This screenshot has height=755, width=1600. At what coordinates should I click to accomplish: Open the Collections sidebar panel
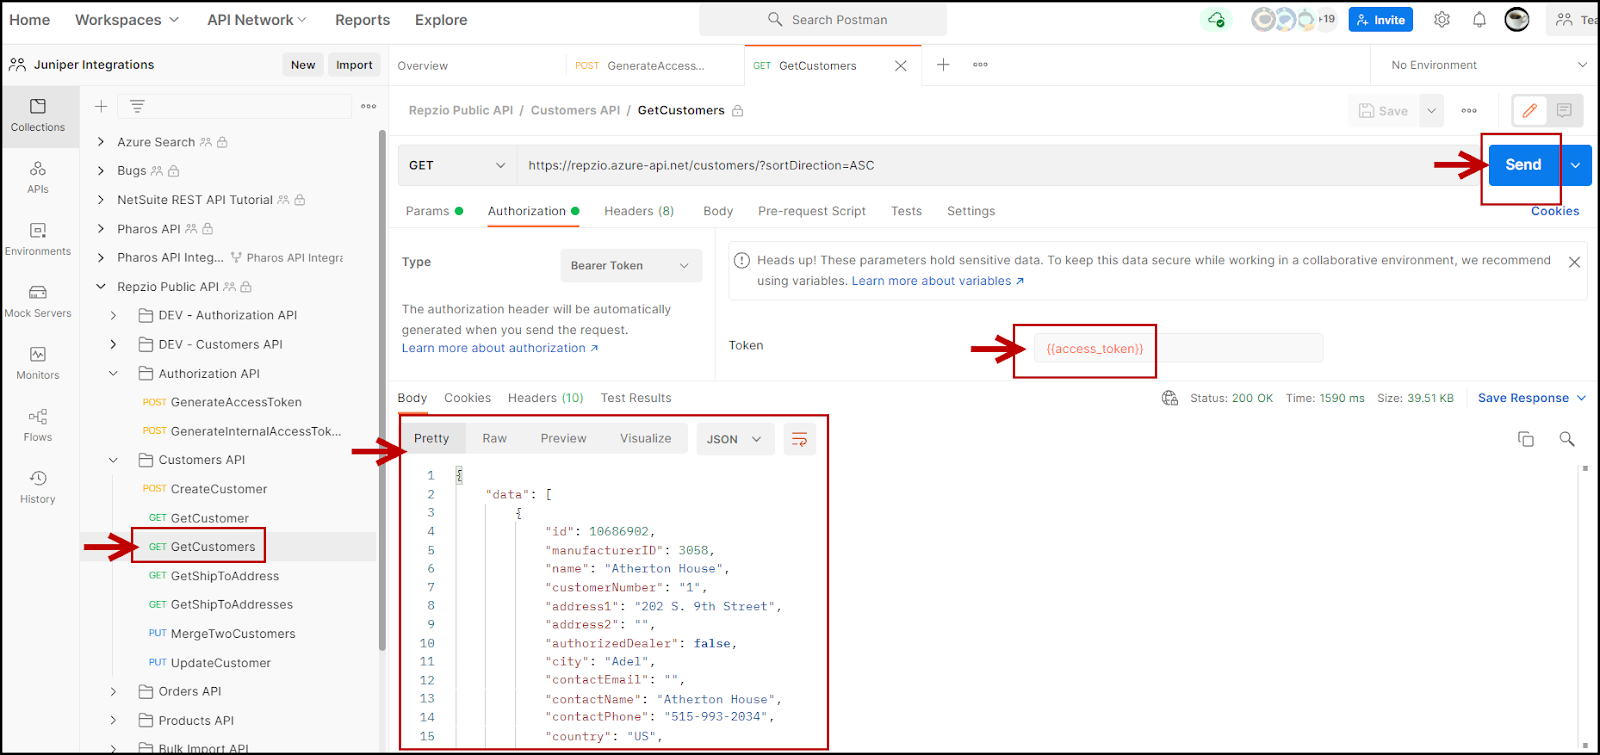pos(38,116)
